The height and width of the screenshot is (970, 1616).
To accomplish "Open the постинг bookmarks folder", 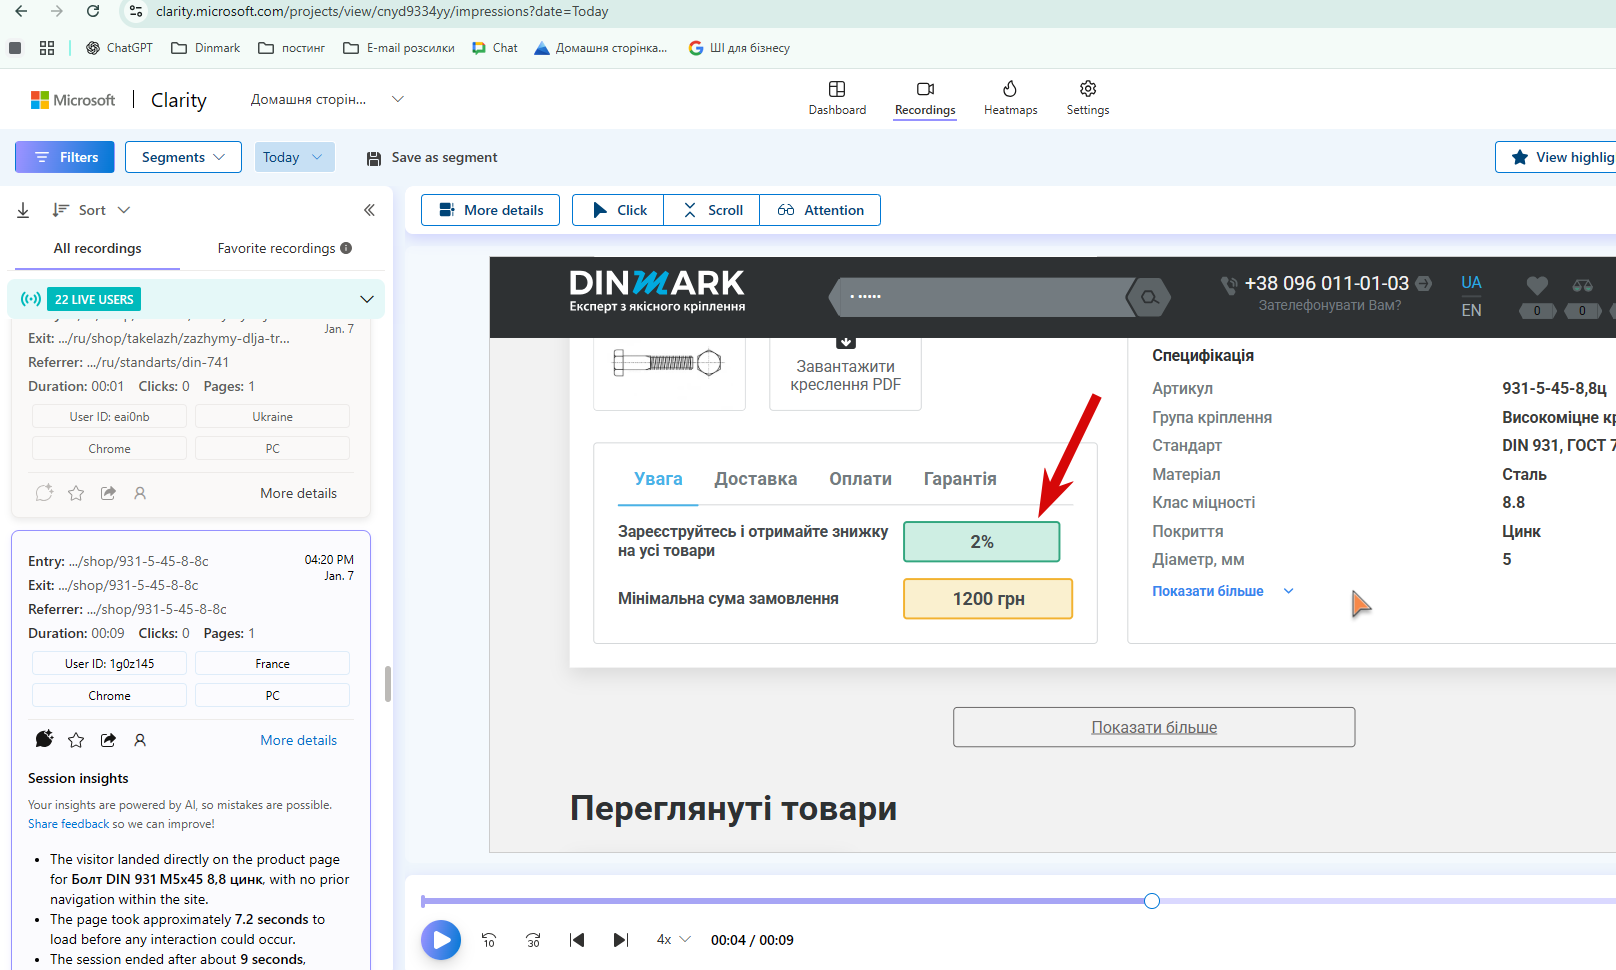I will [x=292, y=48].
